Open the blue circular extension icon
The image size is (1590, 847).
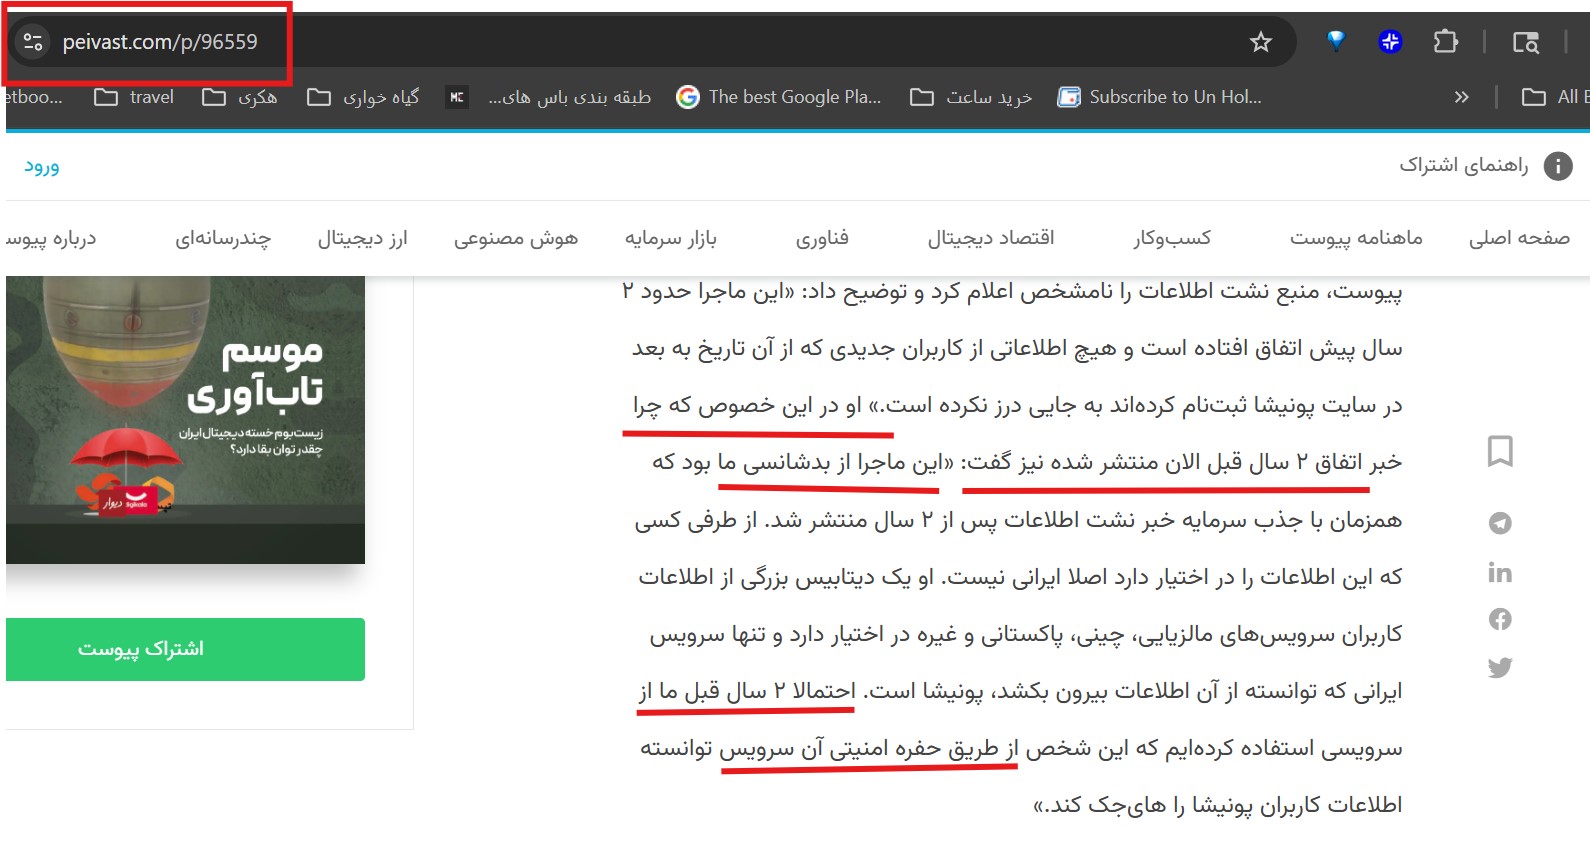tap(1390, 42)
